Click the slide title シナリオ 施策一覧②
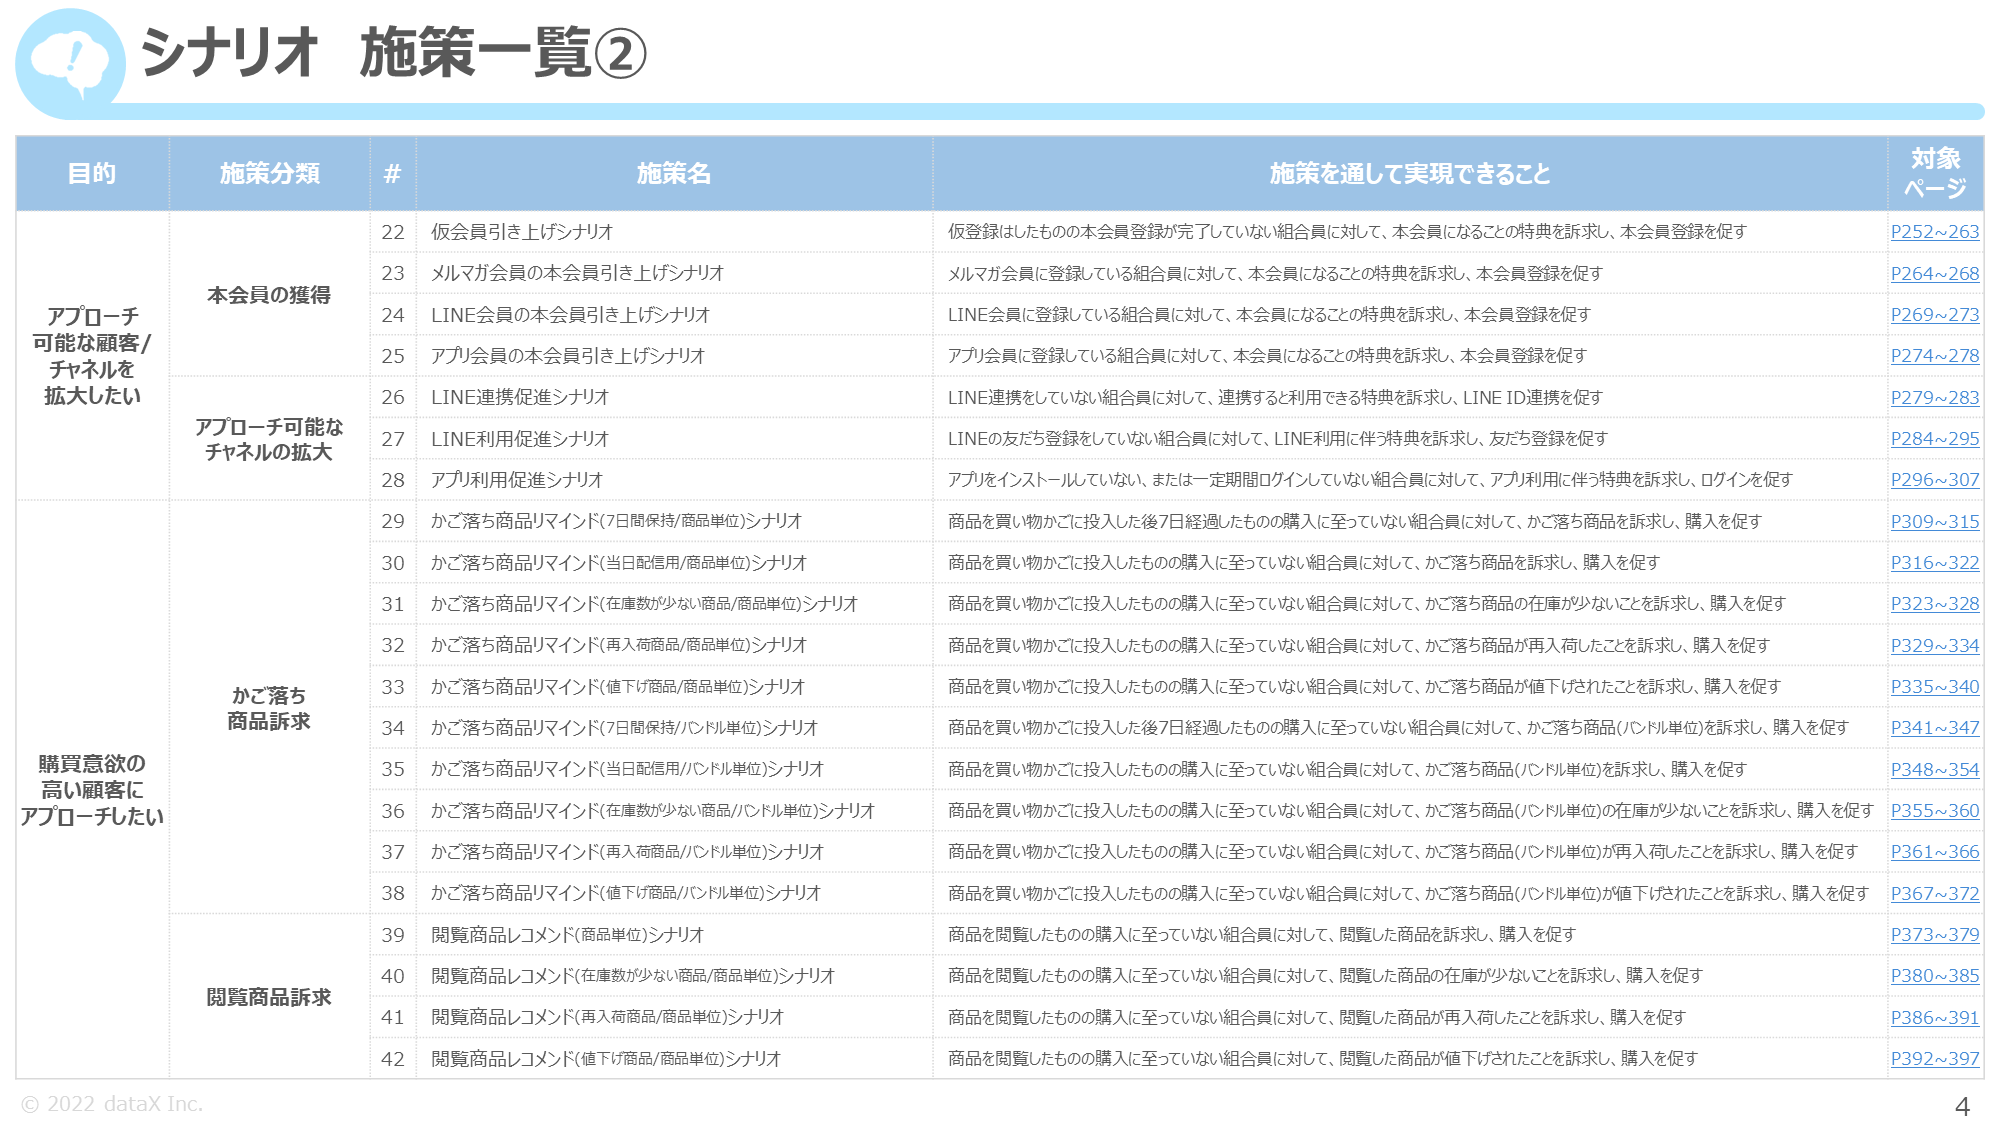2000x1125 pixels. point(394,53)
